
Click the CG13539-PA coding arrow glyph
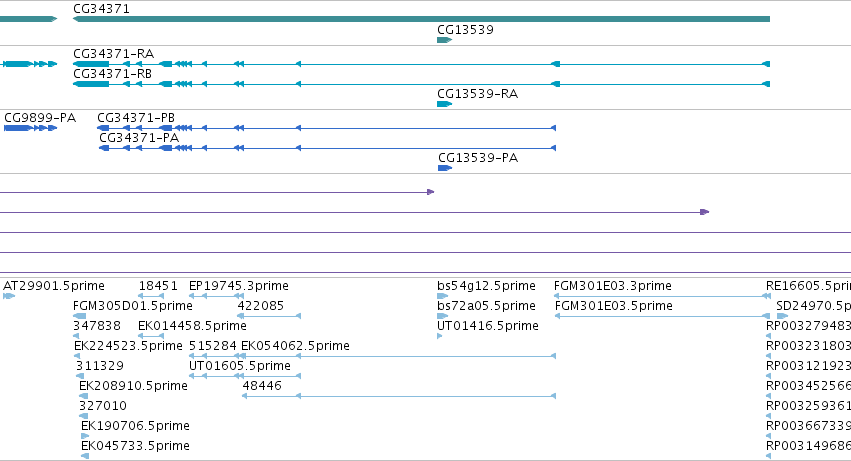pyautogui.click(x=445, y=168)
